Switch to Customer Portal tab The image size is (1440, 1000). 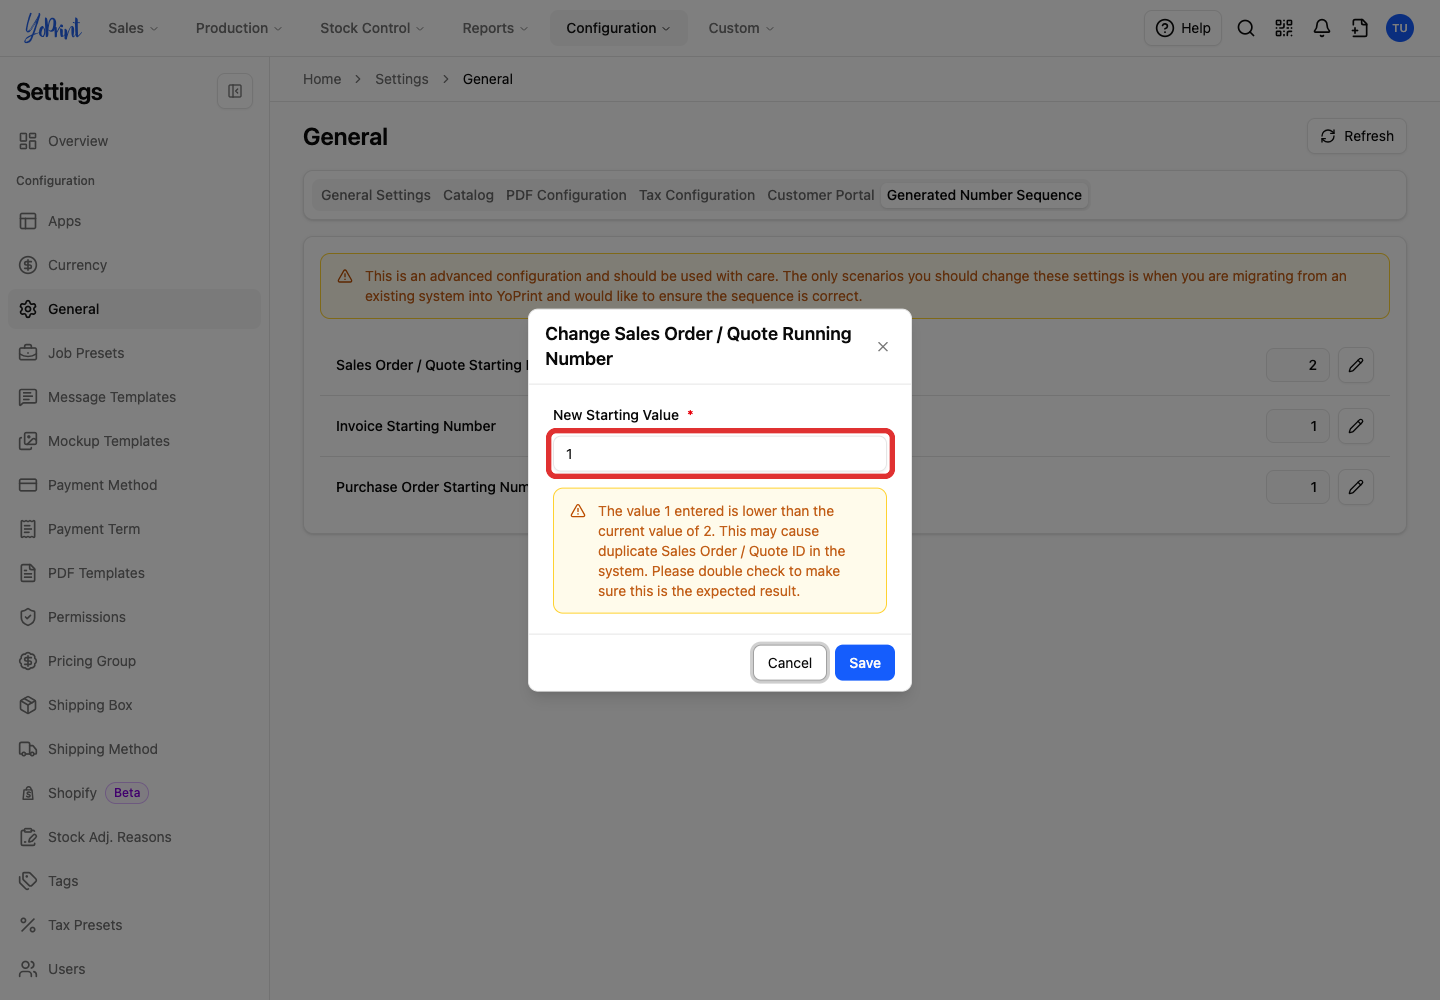[x=821, y=195]
